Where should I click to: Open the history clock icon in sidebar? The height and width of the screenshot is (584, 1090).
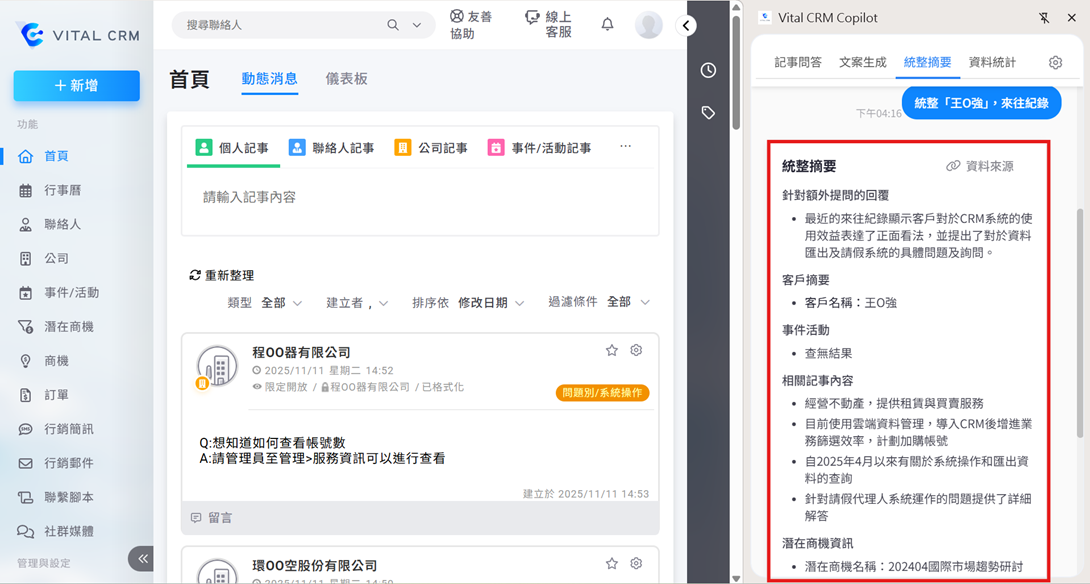point(708,70)
